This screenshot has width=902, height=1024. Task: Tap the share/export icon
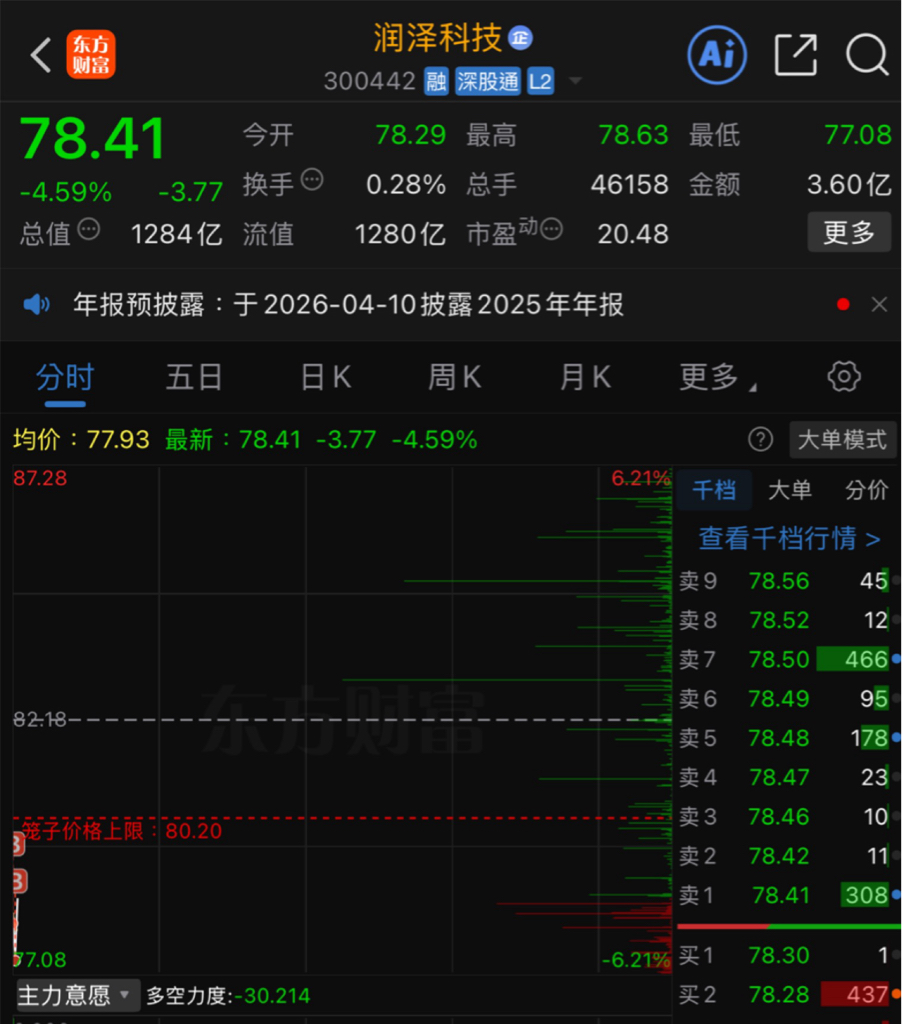(x=796, y=55)
